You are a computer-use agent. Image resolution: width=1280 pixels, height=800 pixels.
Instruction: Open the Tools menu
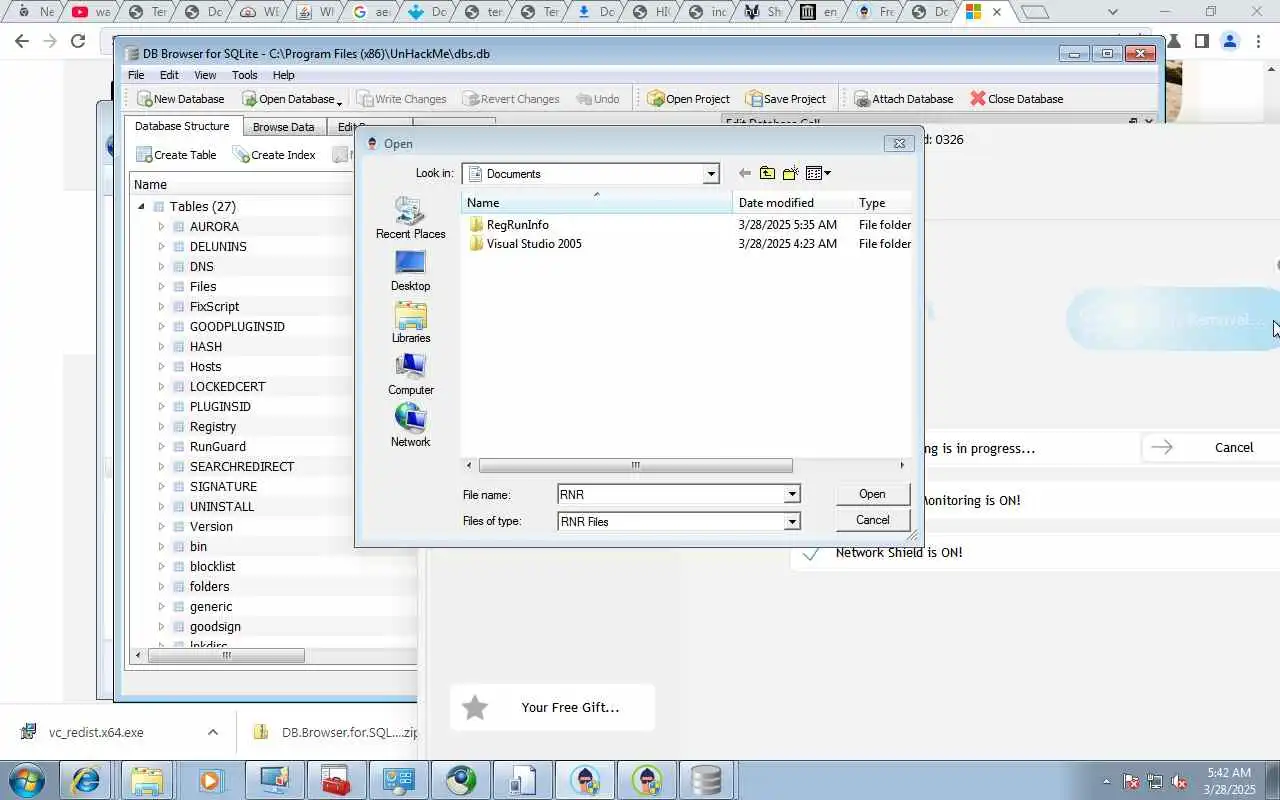click(244, 75)
